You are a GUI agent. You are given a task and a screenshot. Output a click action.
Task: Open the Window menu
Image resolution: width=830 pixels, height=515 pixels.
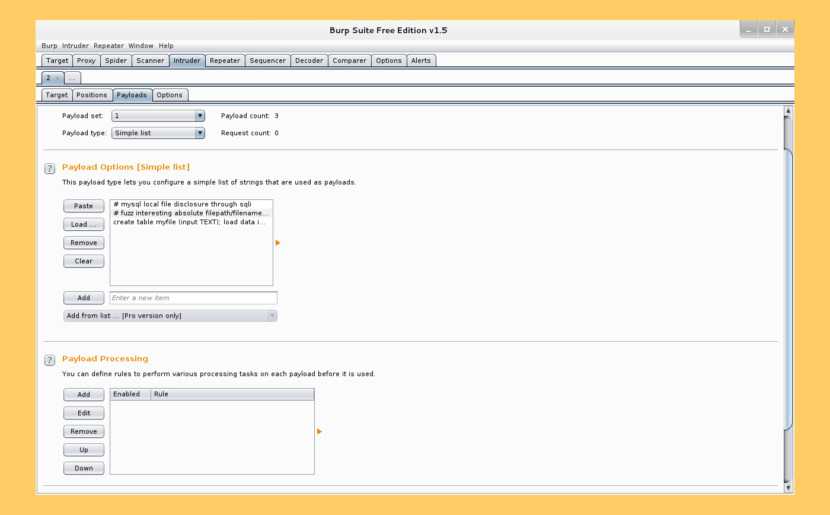[141, 46]
